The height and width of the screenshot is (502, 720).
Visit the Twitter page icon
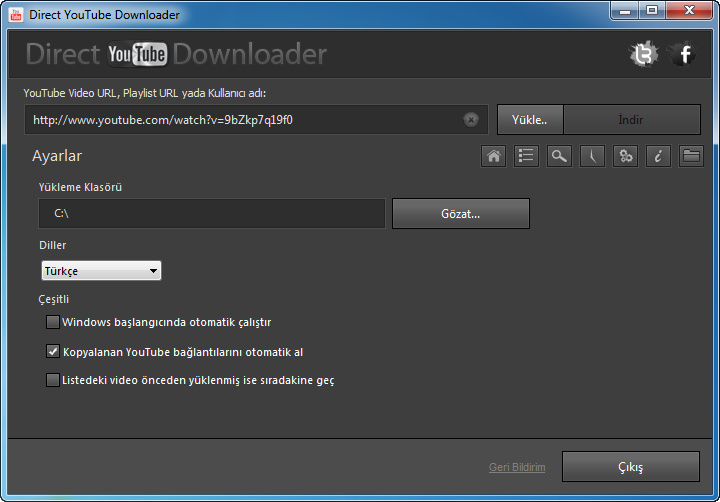(644, 54)
